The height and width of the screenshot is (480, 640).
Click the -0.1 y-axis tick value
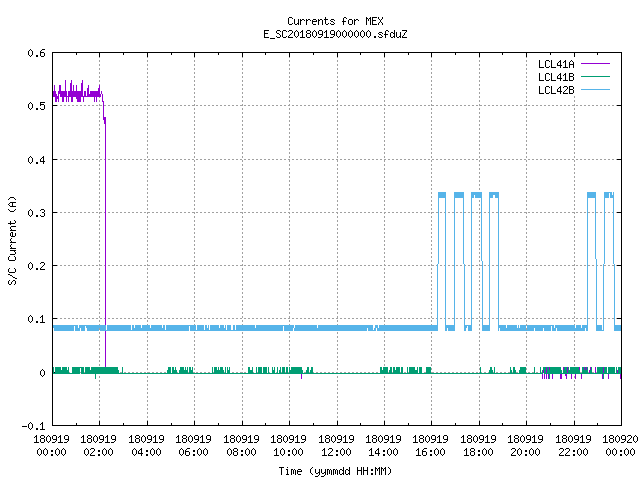pos(33,426)
